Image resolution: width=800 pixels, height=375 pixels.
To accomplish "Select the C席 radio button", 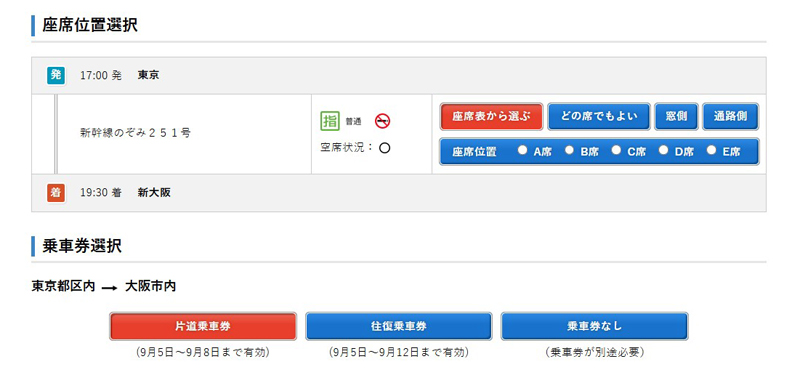I will pyautogui.click(x=616, y=151).
